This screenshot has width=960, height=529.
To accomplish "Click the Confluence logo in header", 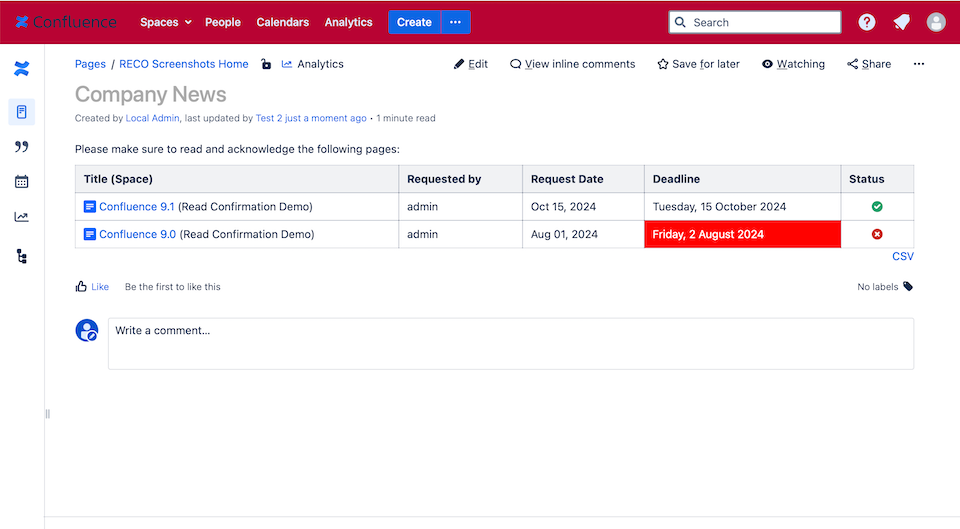I will pos(66,22).
